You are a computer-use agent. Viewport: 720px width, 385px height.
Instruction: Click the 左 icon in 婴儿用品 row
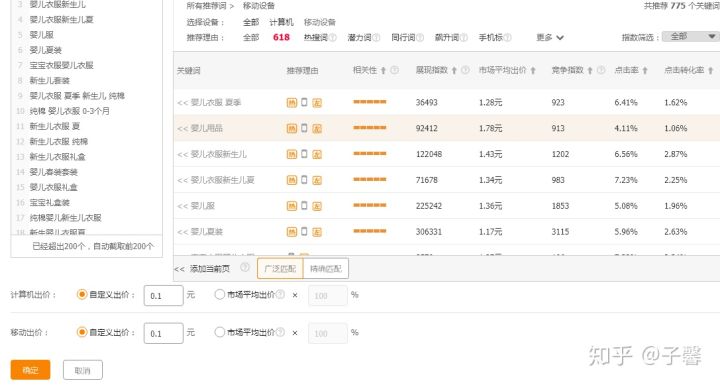pos(317,129)
